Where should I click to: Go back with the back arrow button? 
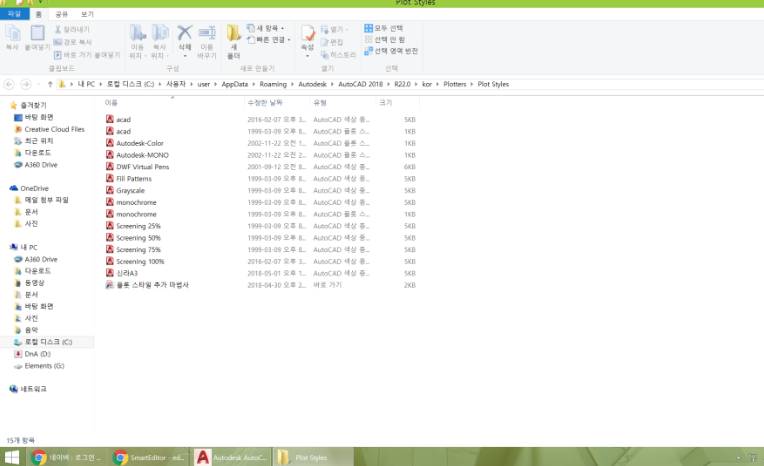(9, 84)
